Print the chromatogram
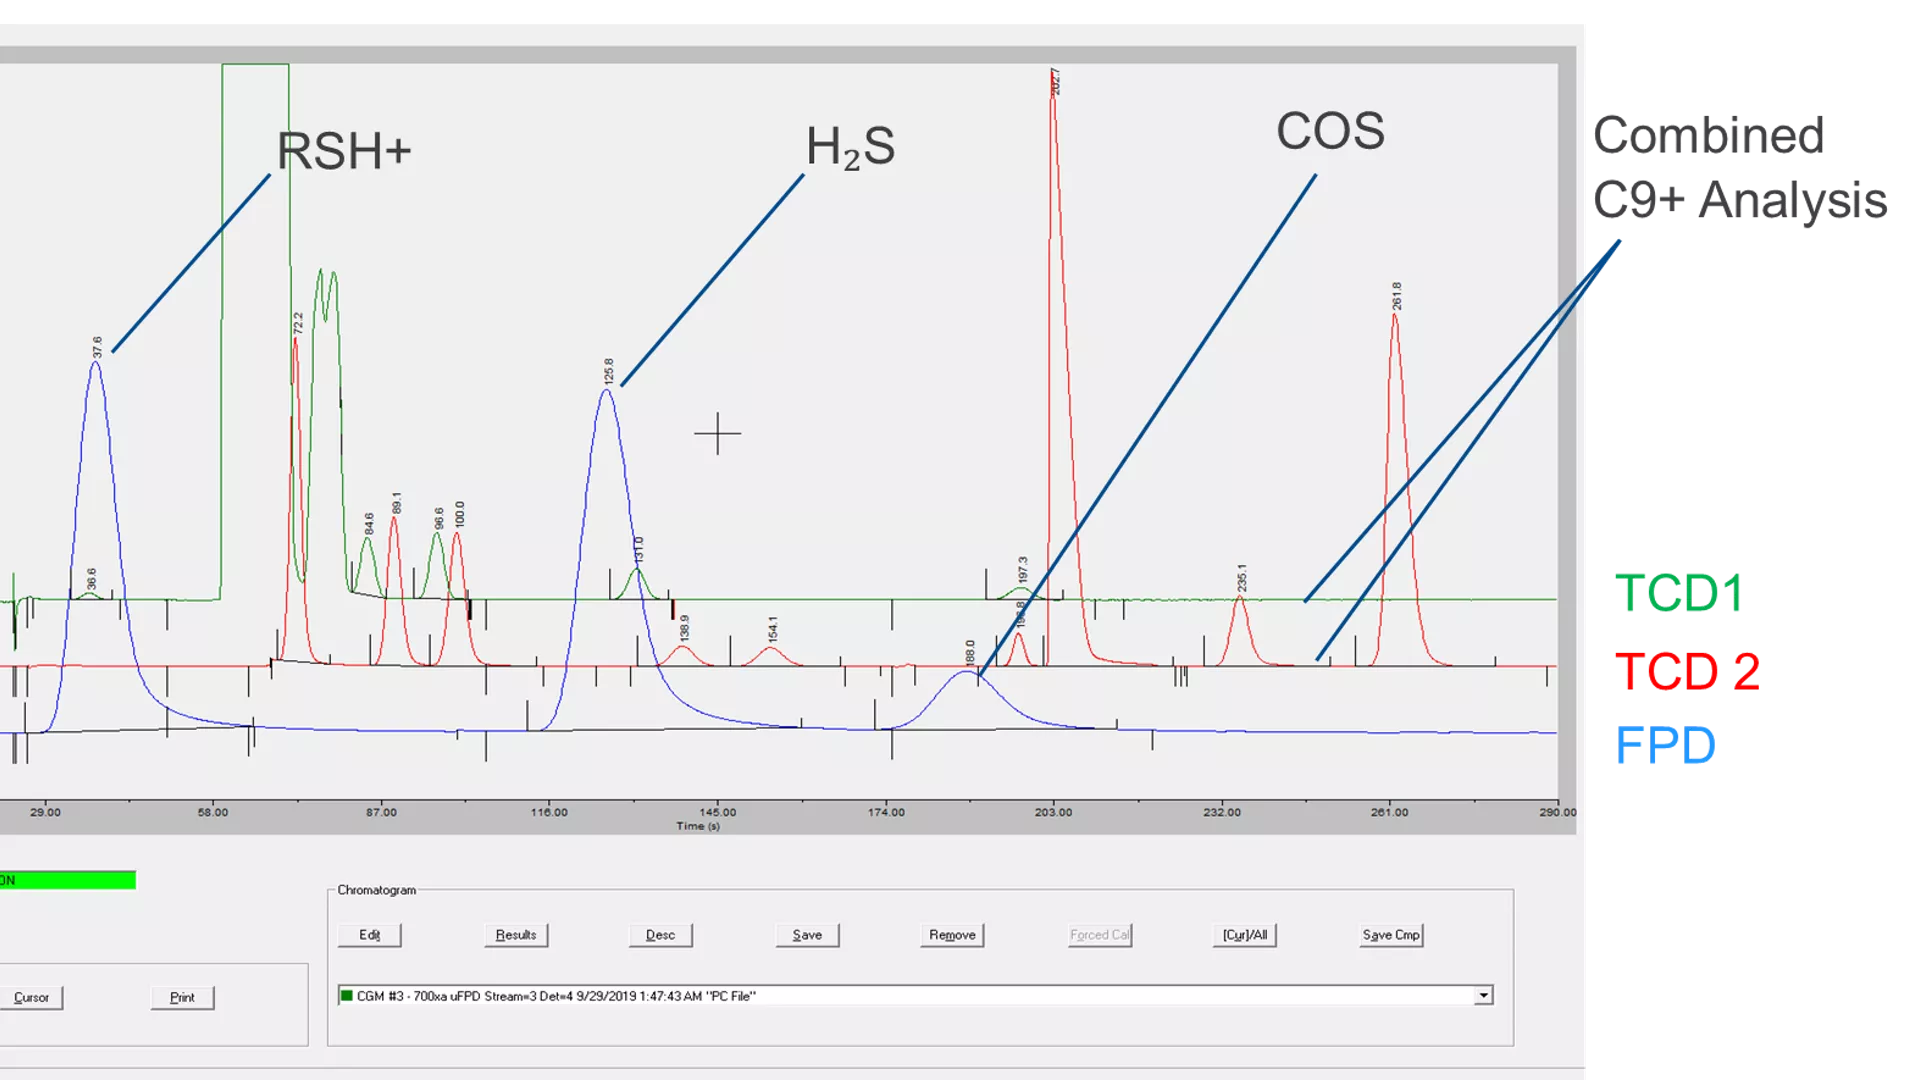This screenshot has width=1920, height=1080. tap(181, 997)
